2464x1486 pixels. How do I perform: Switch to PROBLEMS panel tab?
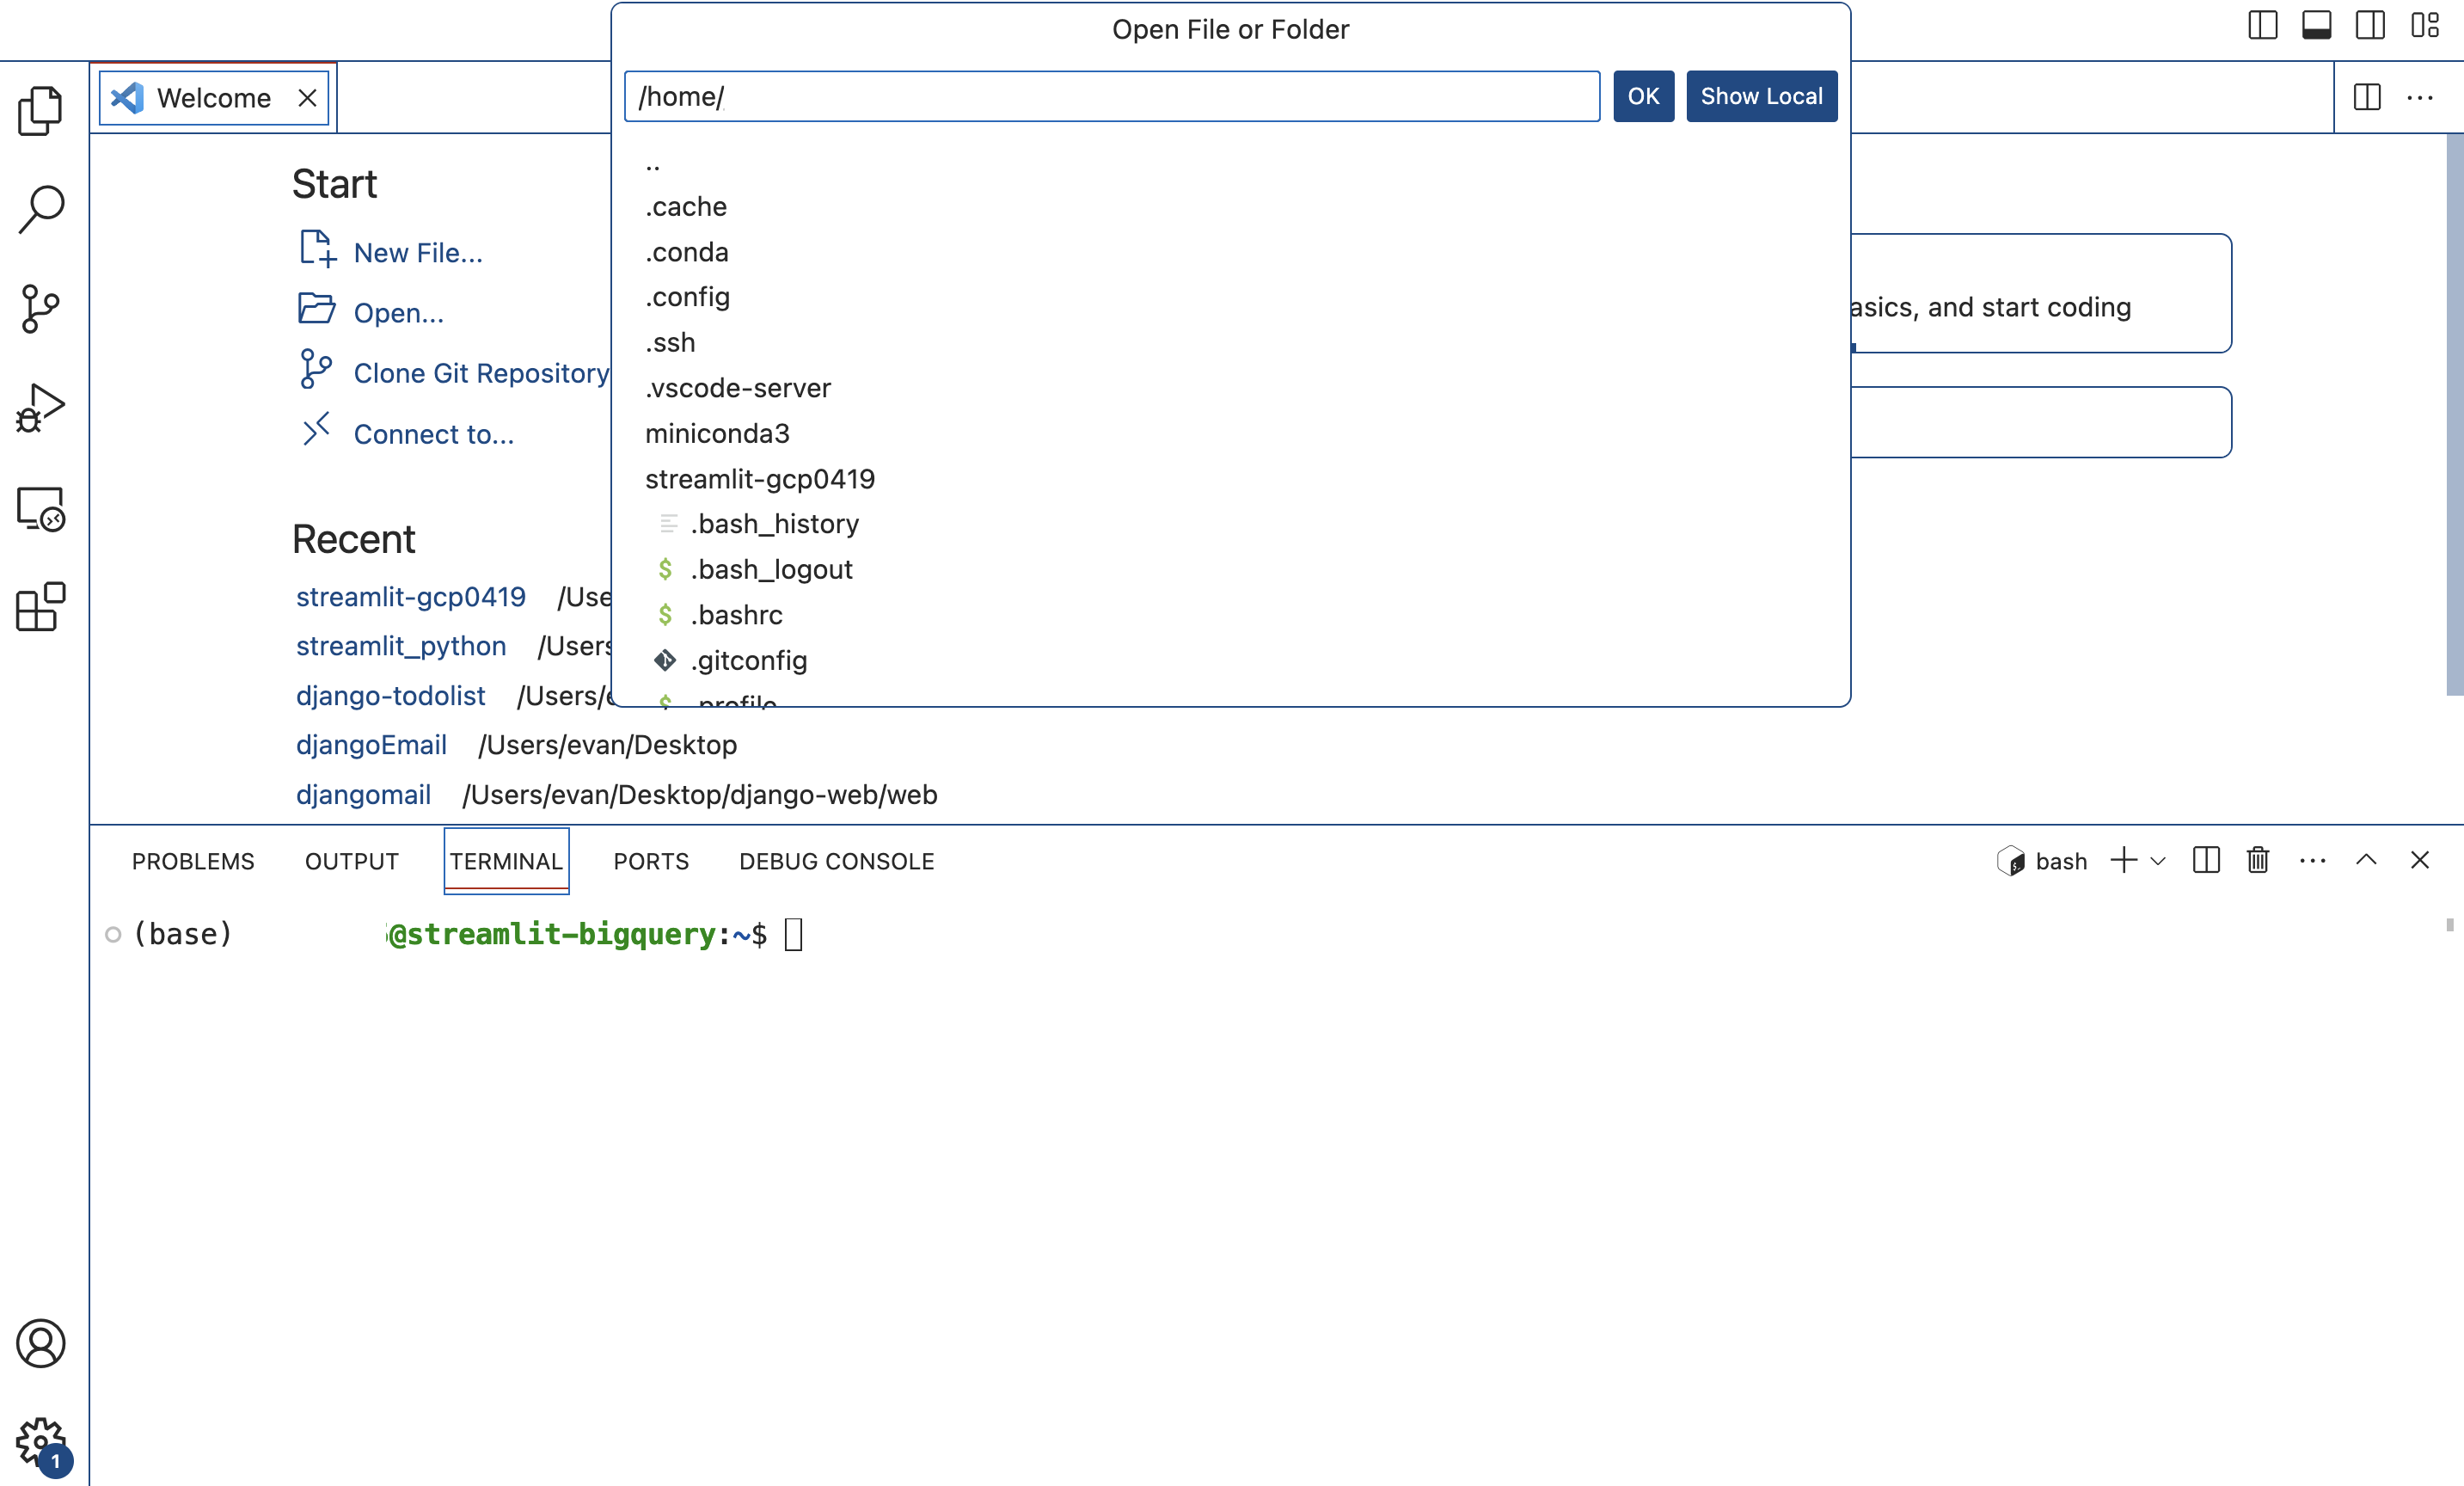(193, 861)
